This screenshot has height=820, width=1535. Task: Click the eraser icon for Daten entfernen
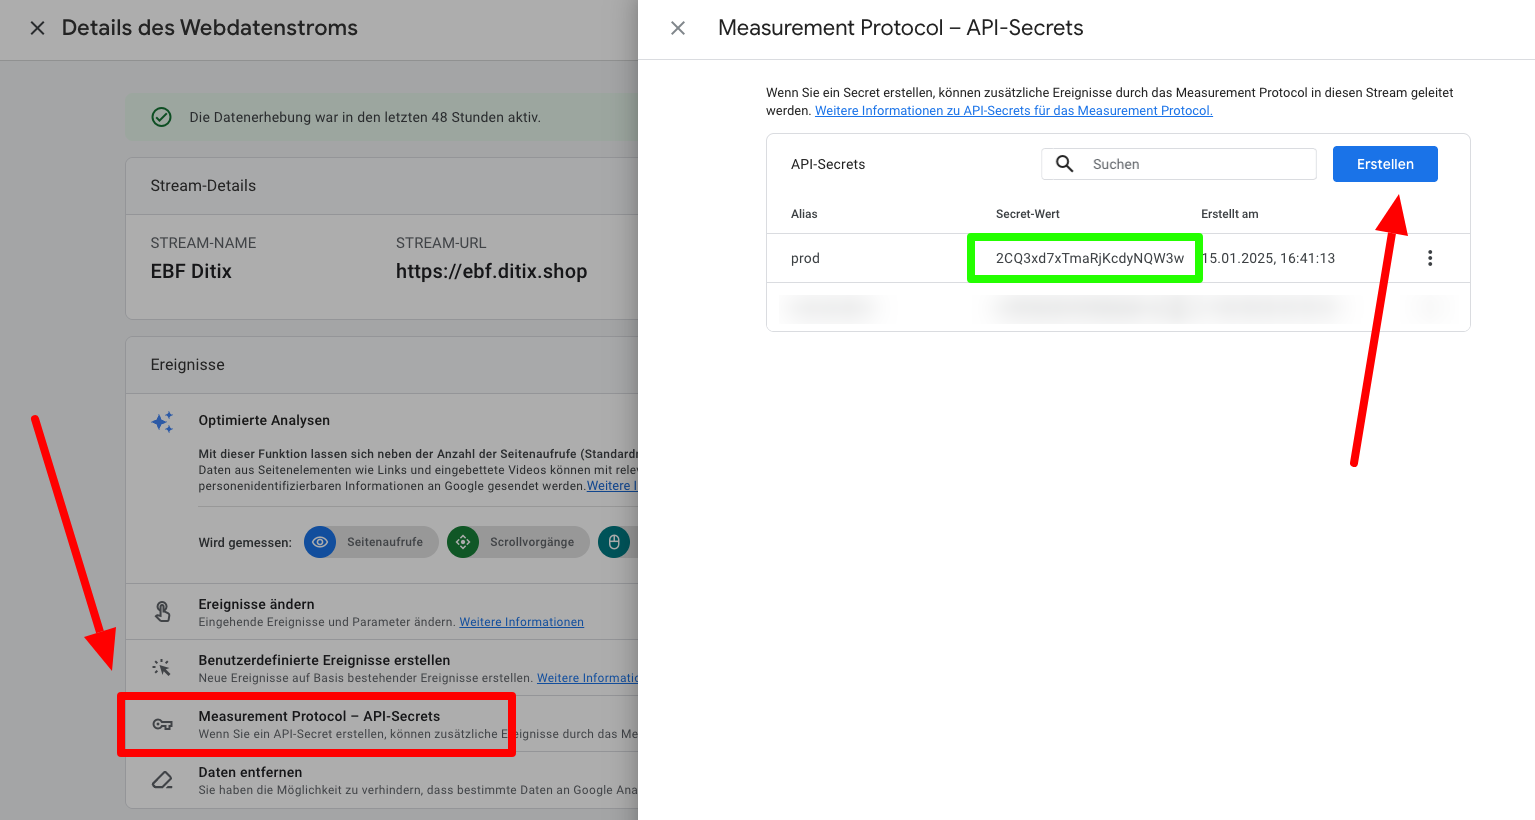pos(162,780)
